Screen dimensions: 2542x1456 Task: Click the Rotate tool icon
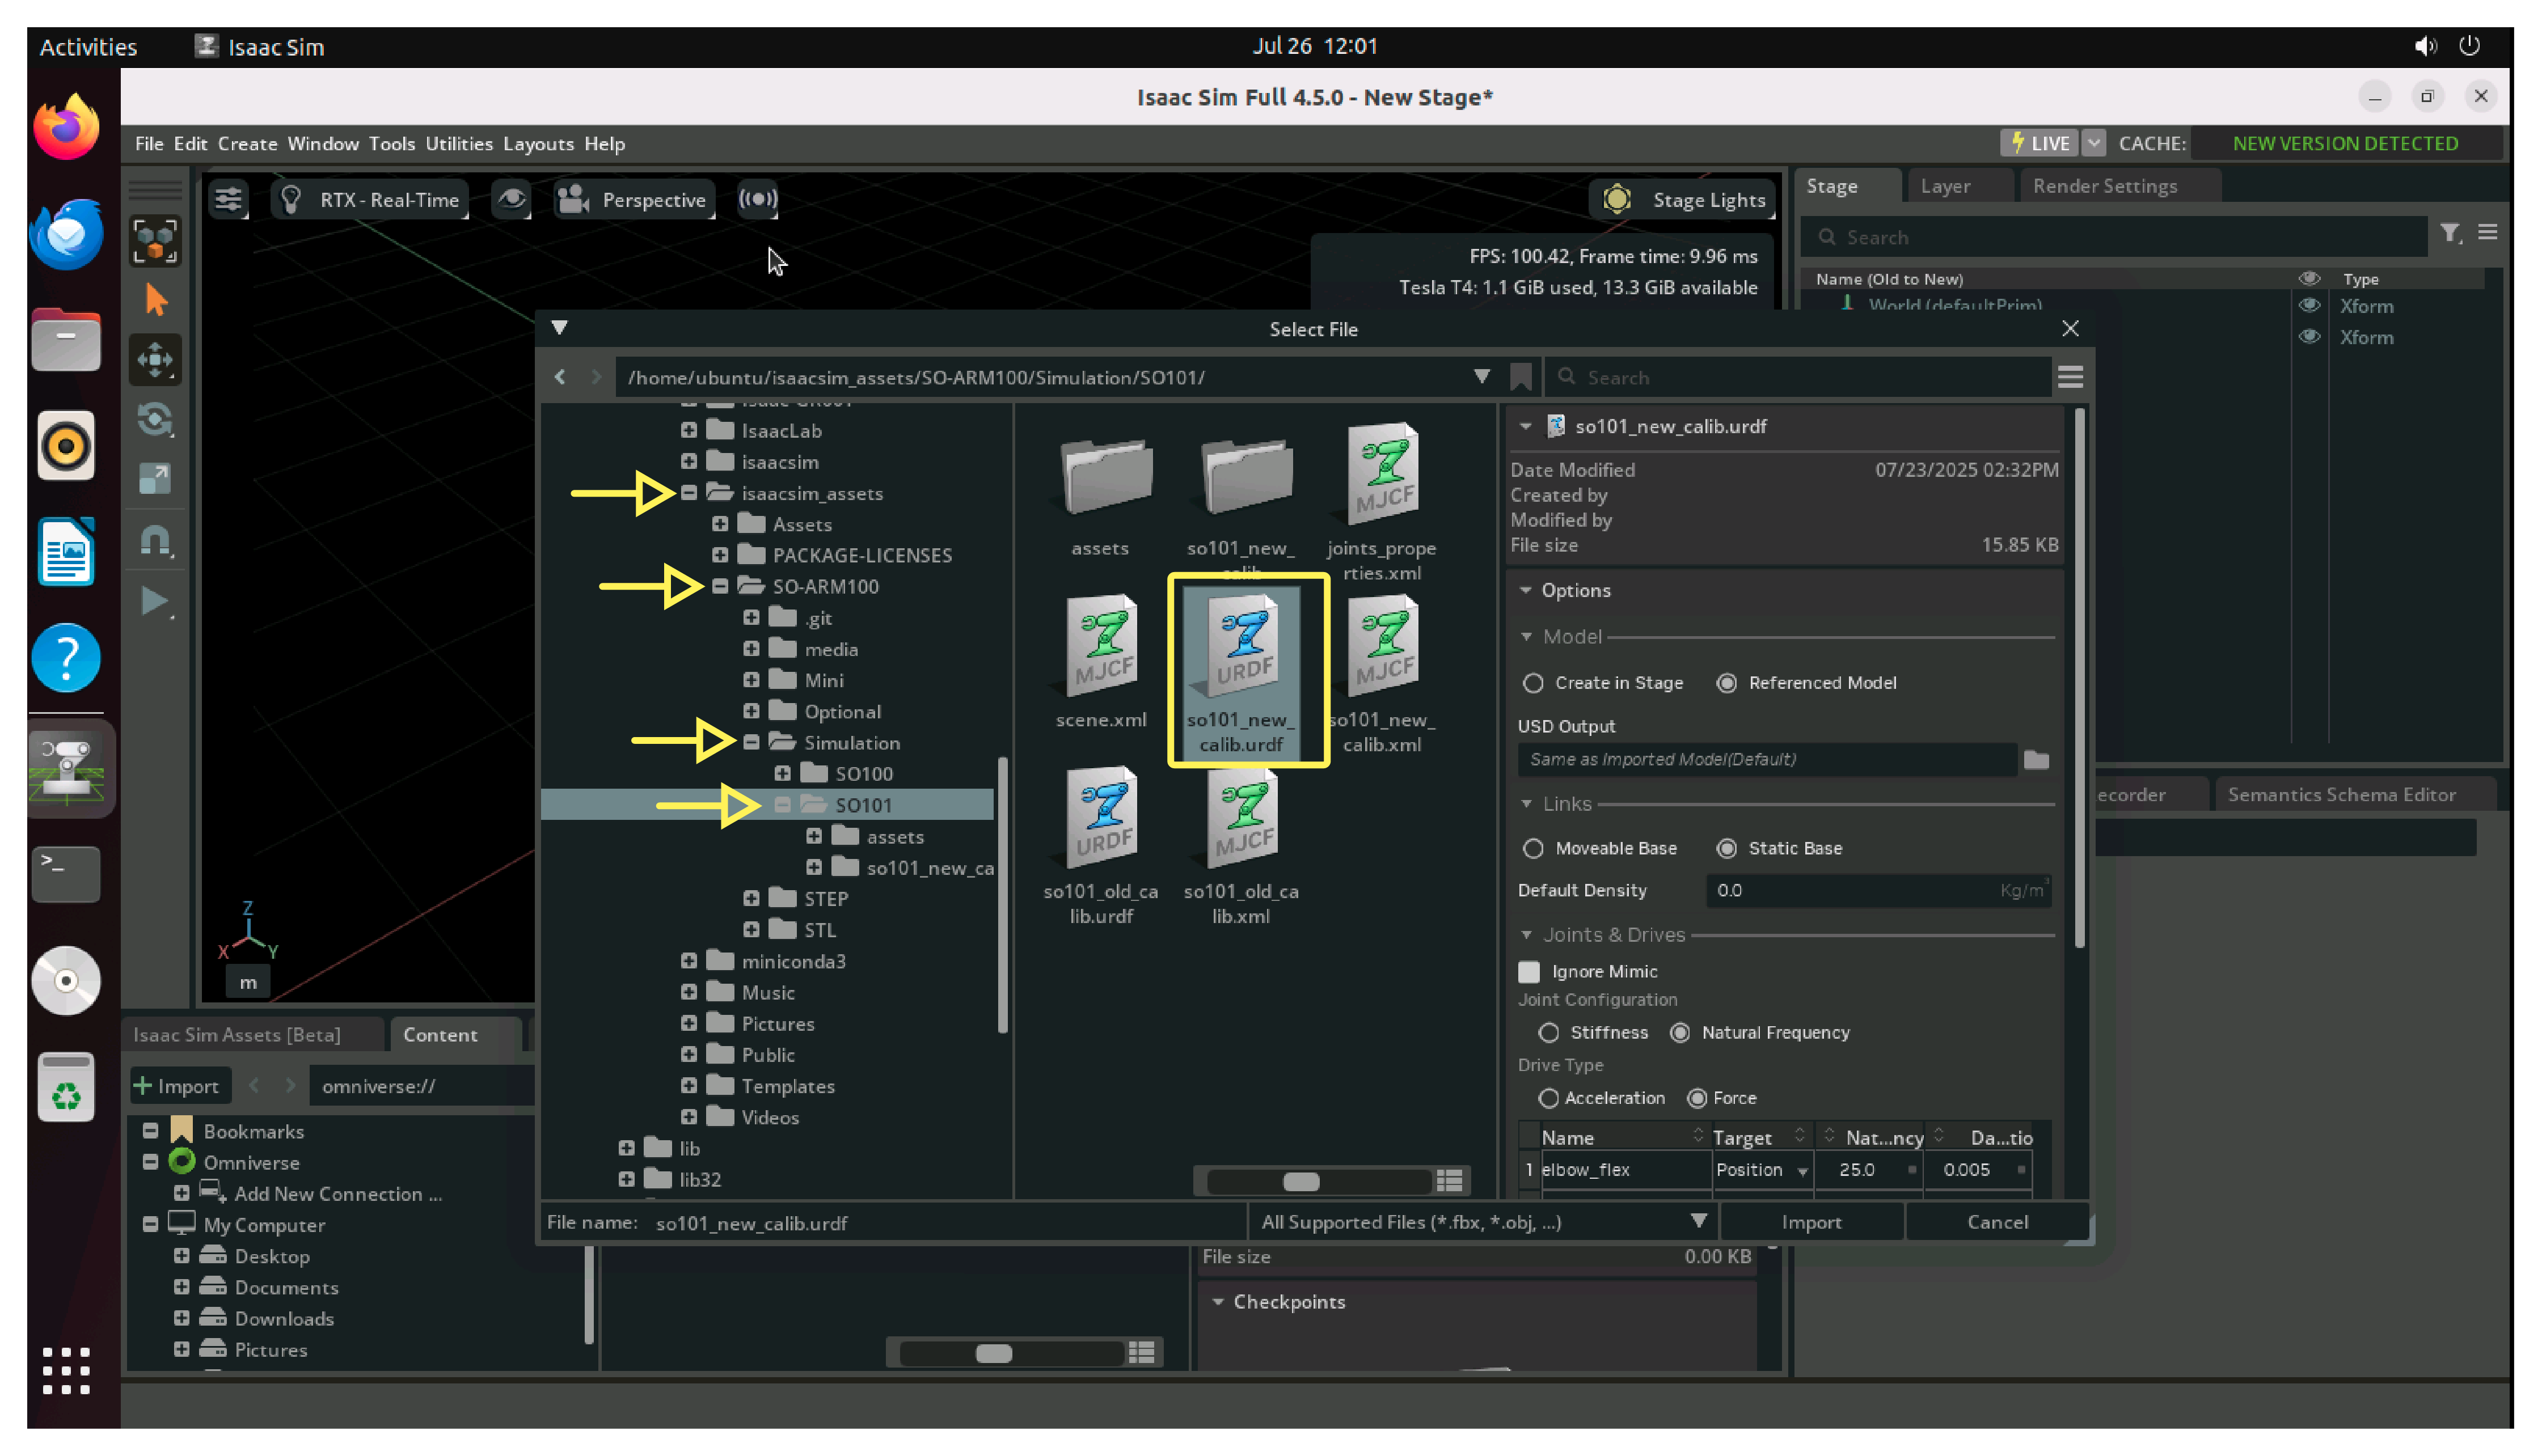(x=155, y=420)
